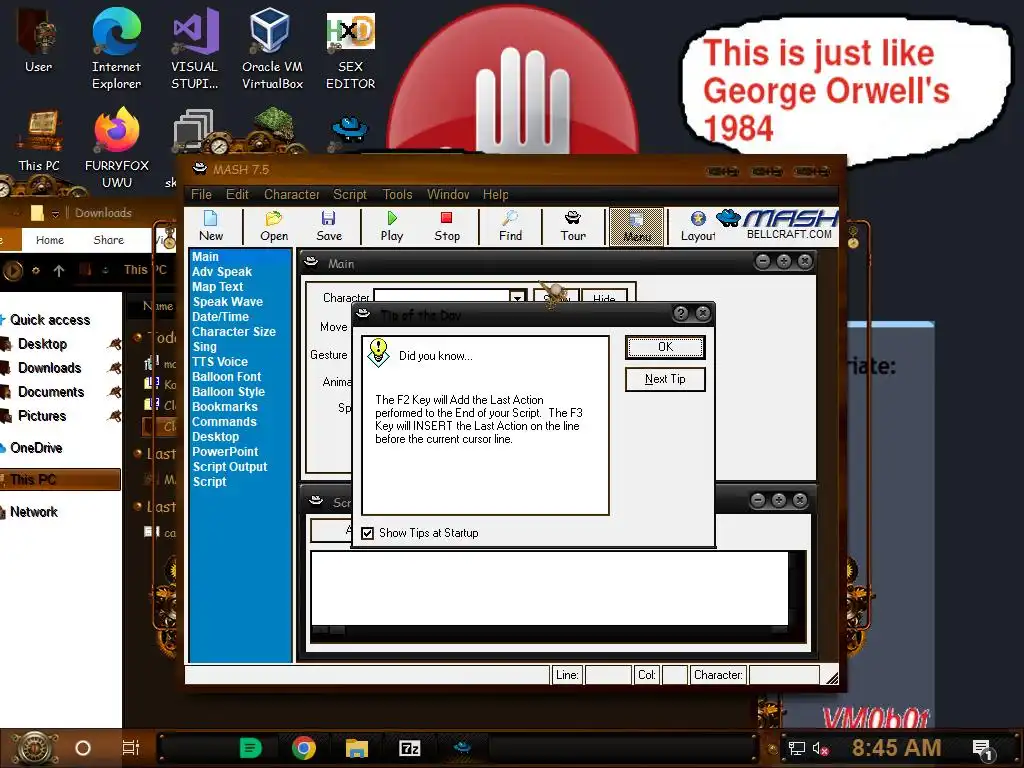Open PowerPoint in the side menu
Image resolution: width=1024 pixels, height=768 pixels.
coord(225,452)
